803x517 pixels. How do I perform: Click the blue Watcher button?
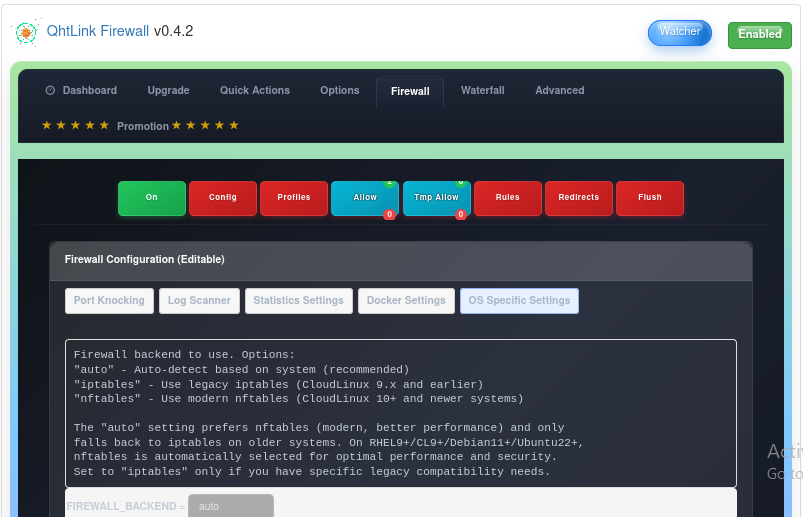tap(680, 32)
